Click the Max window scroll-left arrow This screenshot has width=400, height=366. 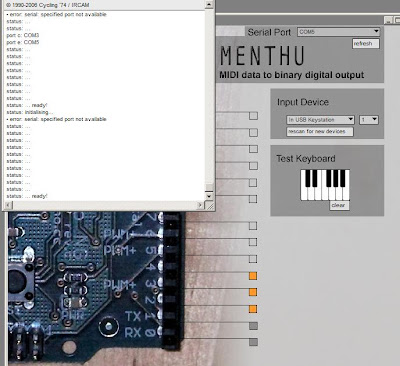[9, 205]
